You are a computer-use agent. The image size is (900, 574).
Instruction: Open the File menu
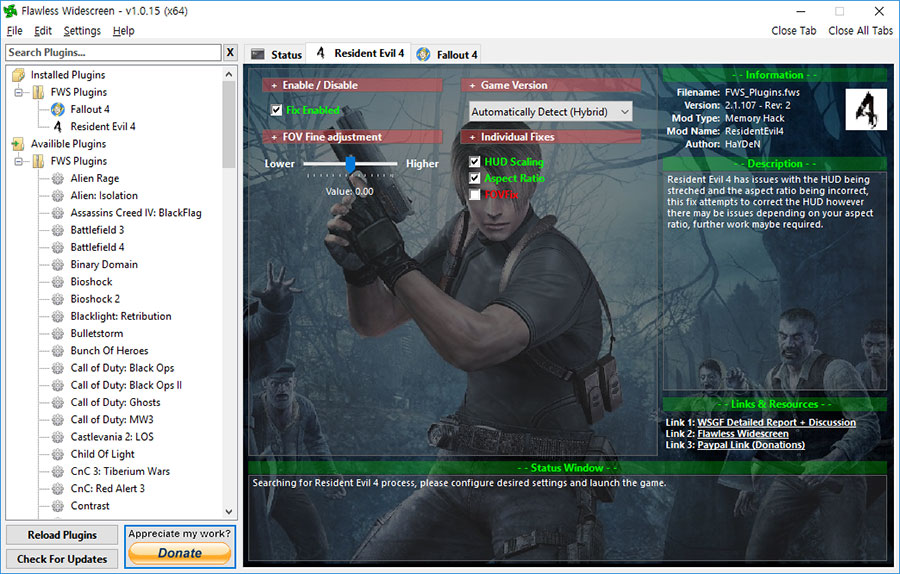coord(14,30)
